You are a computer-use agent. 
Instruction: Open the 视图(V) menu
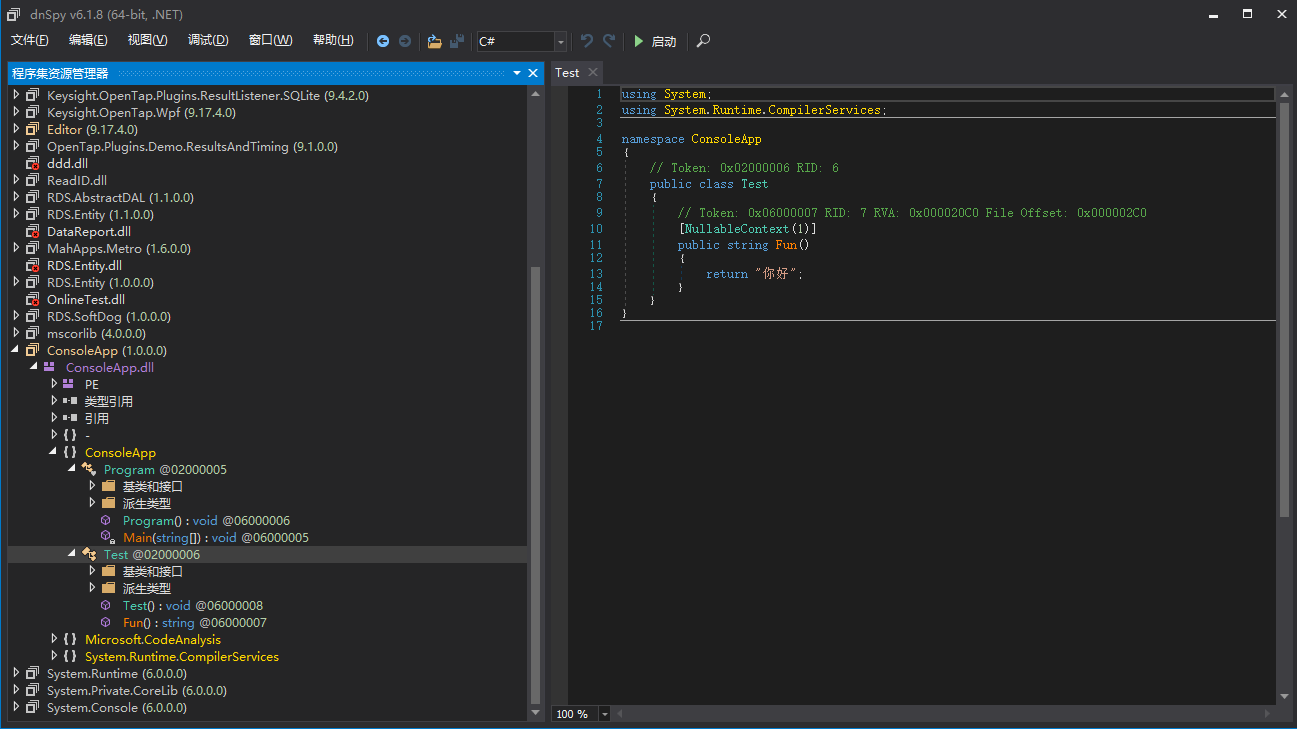148,40
